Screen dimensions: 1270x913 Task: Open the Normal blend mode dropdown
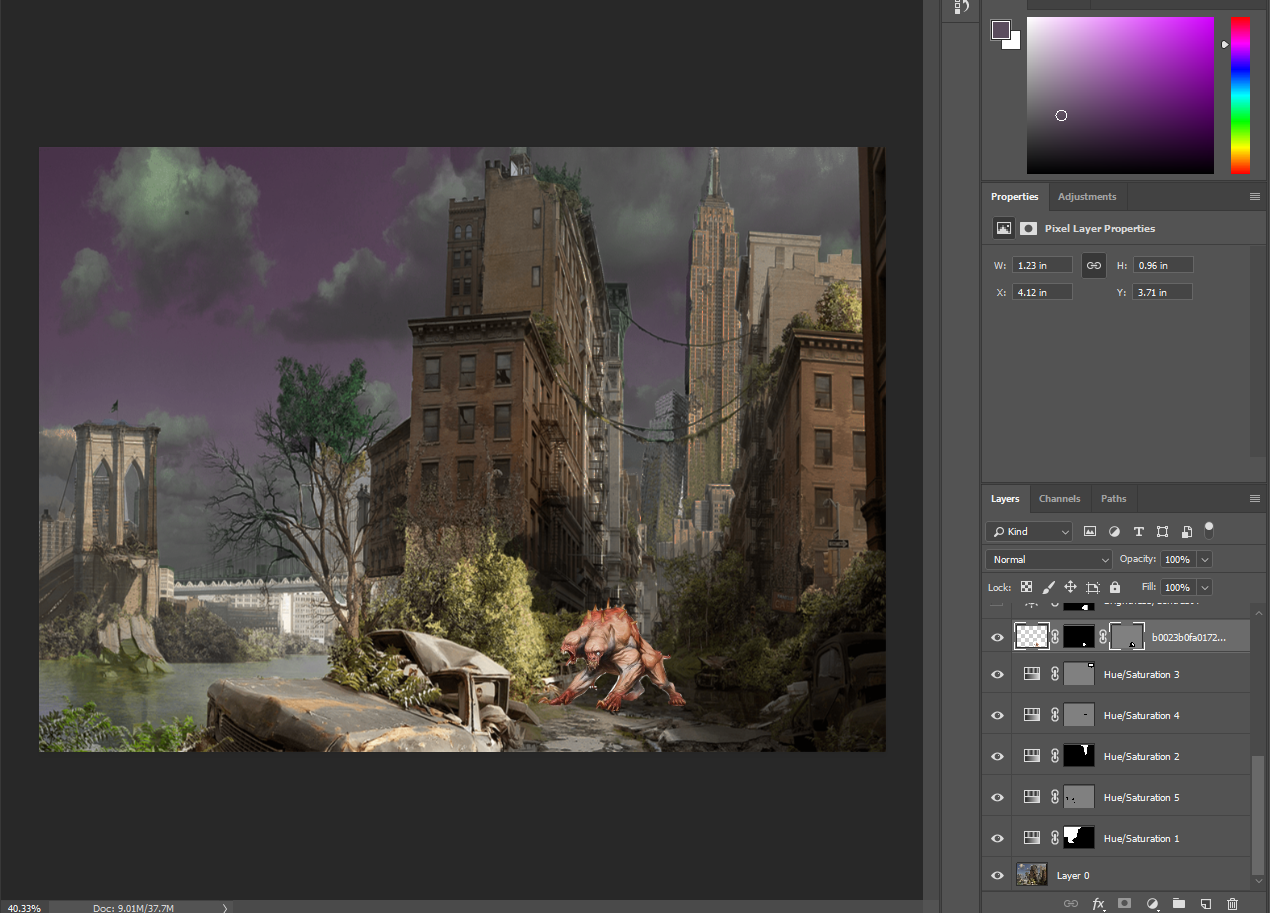[1049, 560]
